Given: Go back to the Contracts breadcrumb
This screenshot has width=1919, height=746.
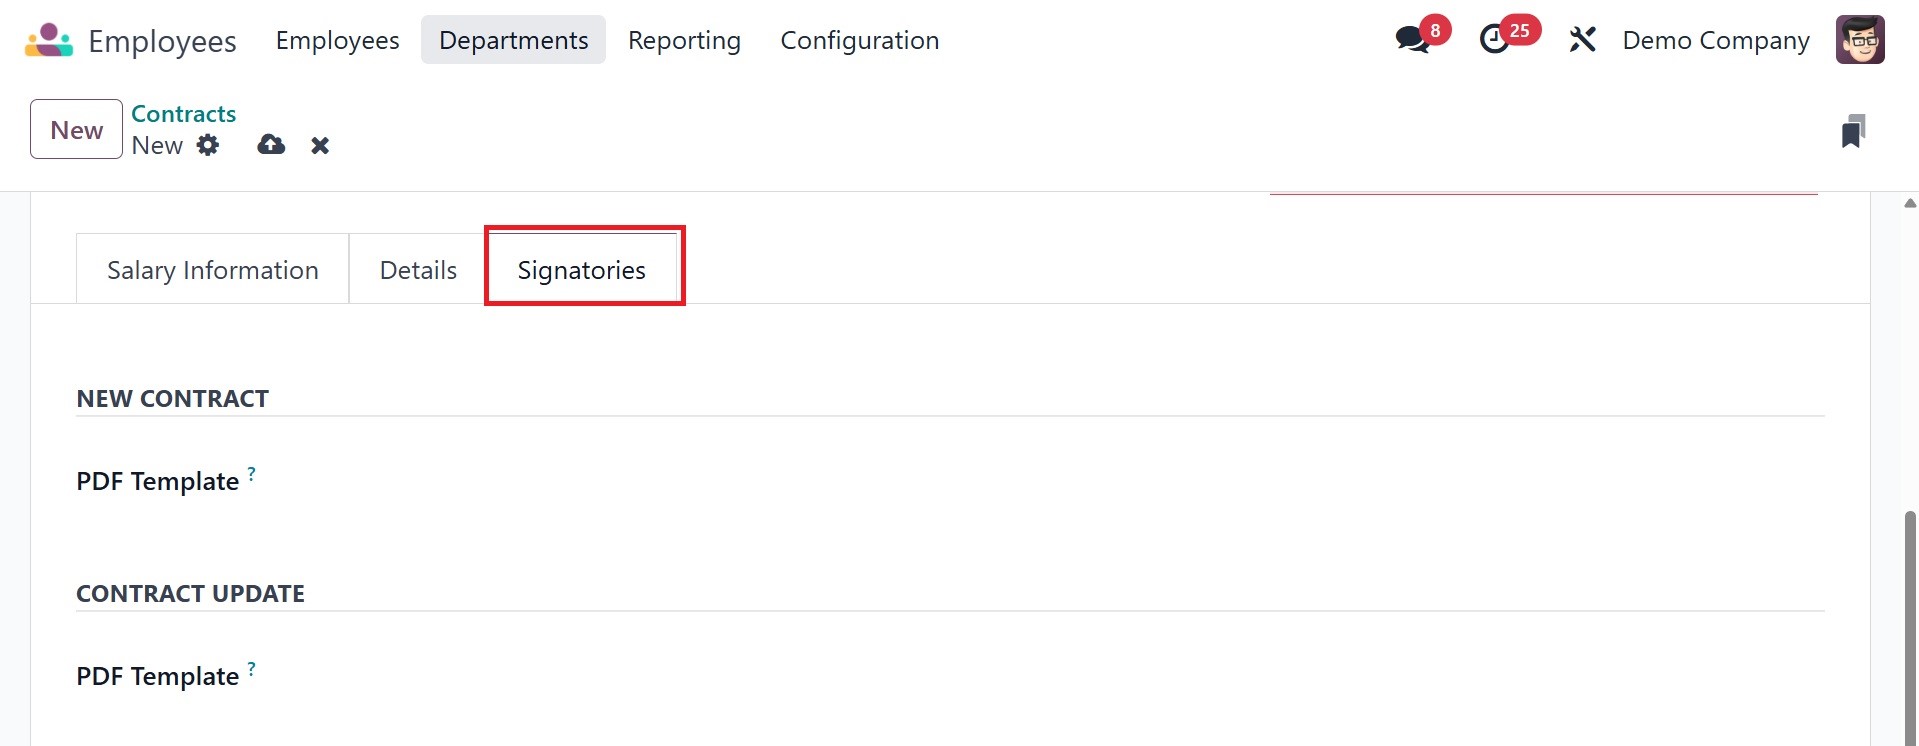Looking at the screenshot, I should 183,114.
